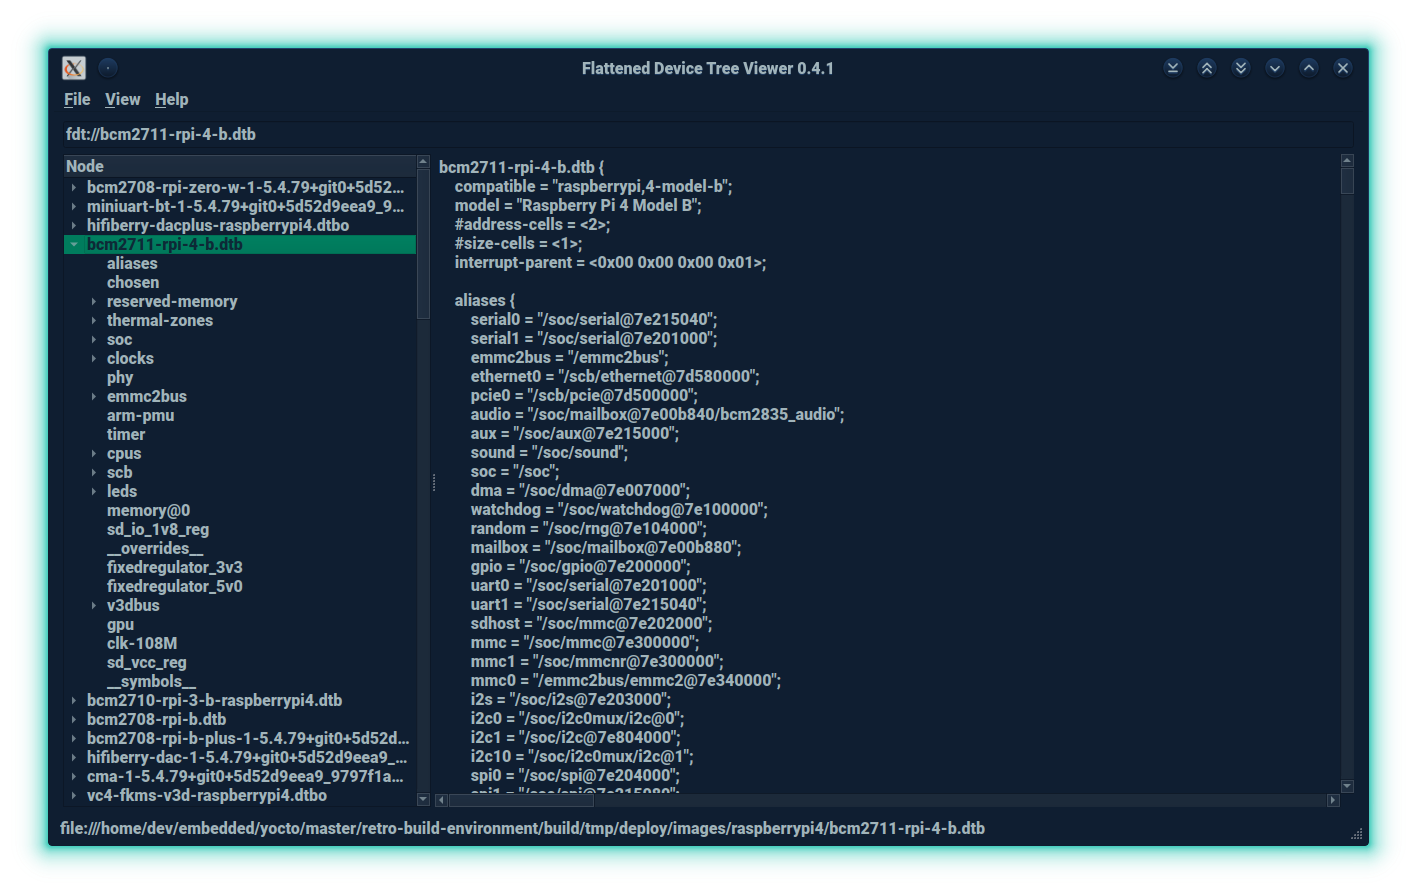The height and width of the screenshot is (894, 1417).
Task: Click the keep-above double chevron icon
Action: coord(1207,68)
